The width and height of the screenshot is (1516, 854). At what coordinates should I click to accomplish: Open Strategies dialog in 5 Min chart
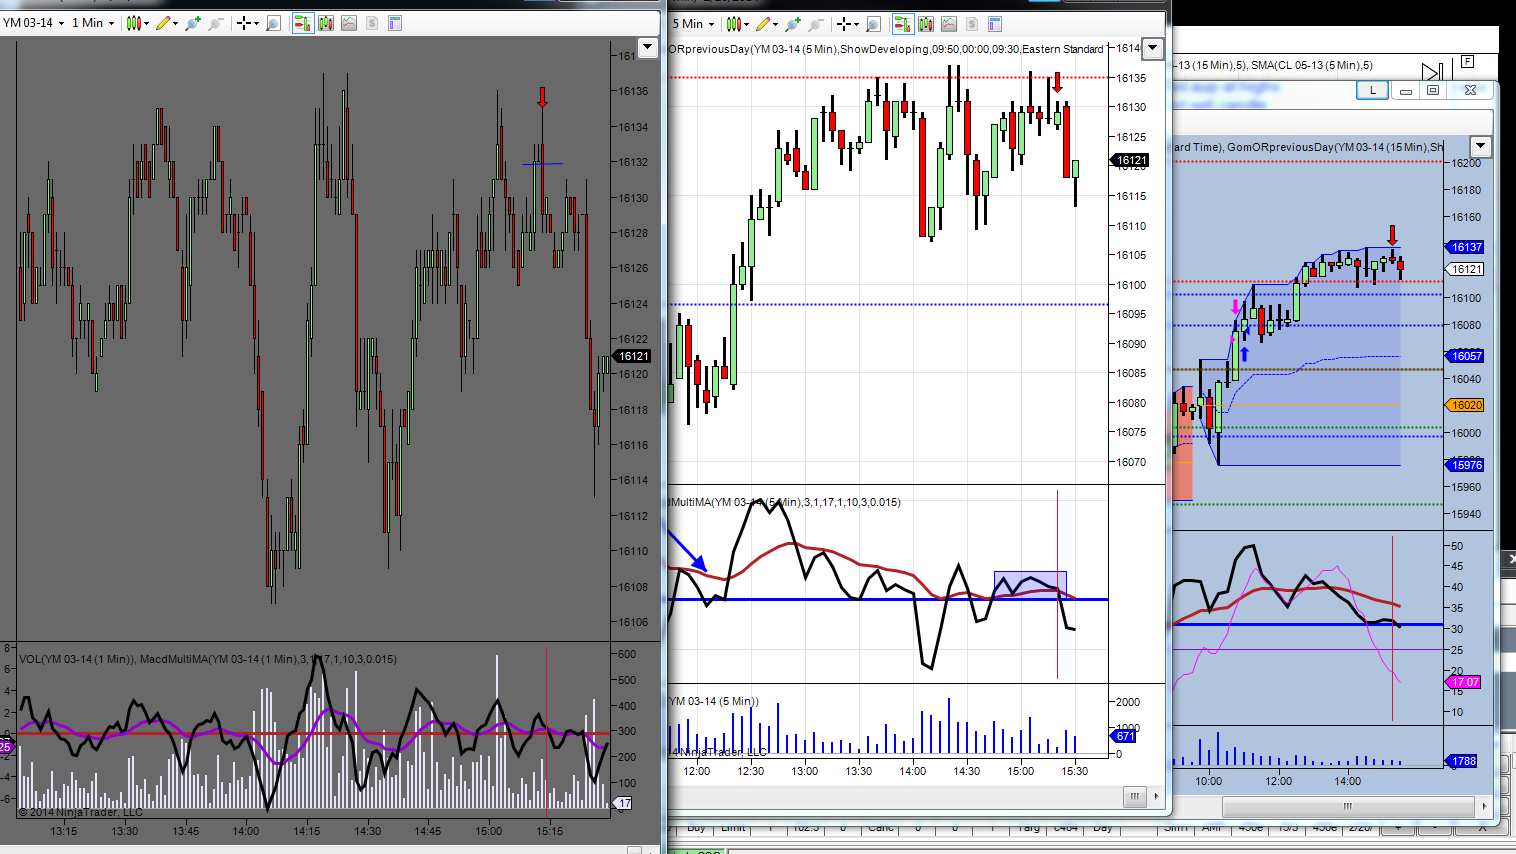coord(972,24)
